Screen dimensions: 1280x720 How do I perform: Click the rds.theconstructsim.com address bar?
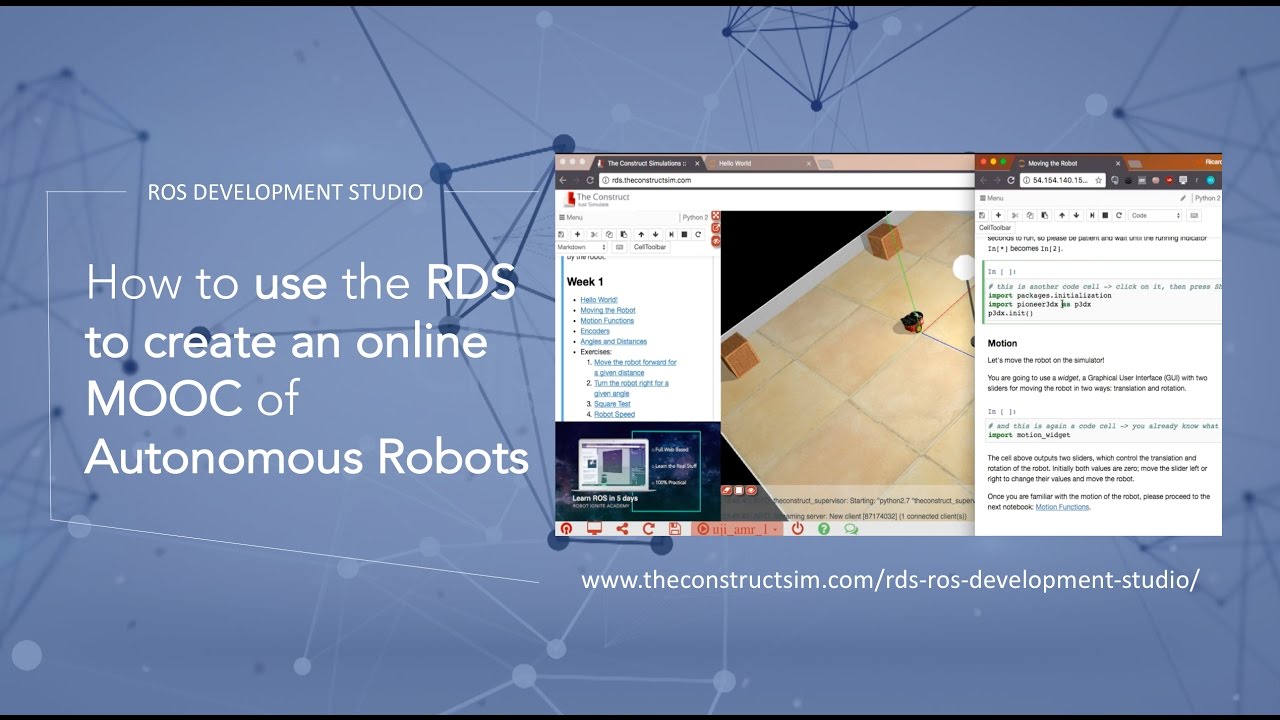click(x=785, y=180)
